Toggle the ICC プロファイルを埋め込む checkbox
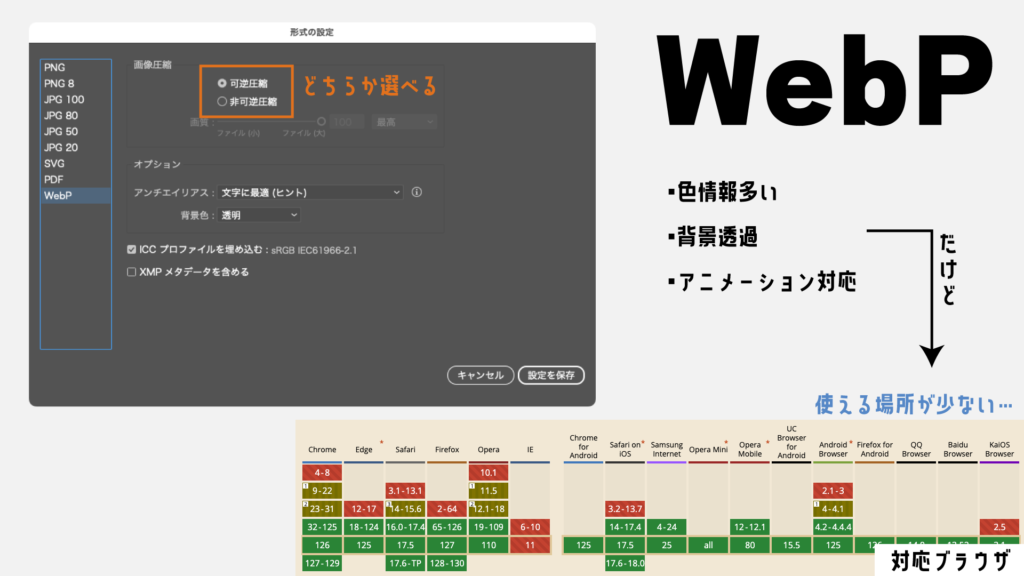The height and width of the screenshot is (576, 1024). point(132,249)
